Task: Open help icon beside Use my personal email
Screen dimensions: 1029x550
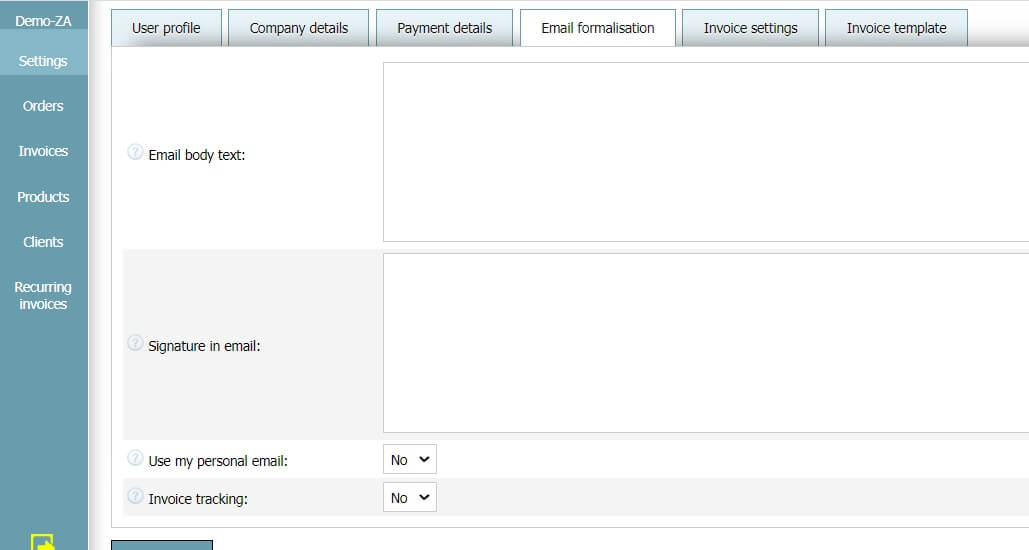Action: (x=135, y=458)
